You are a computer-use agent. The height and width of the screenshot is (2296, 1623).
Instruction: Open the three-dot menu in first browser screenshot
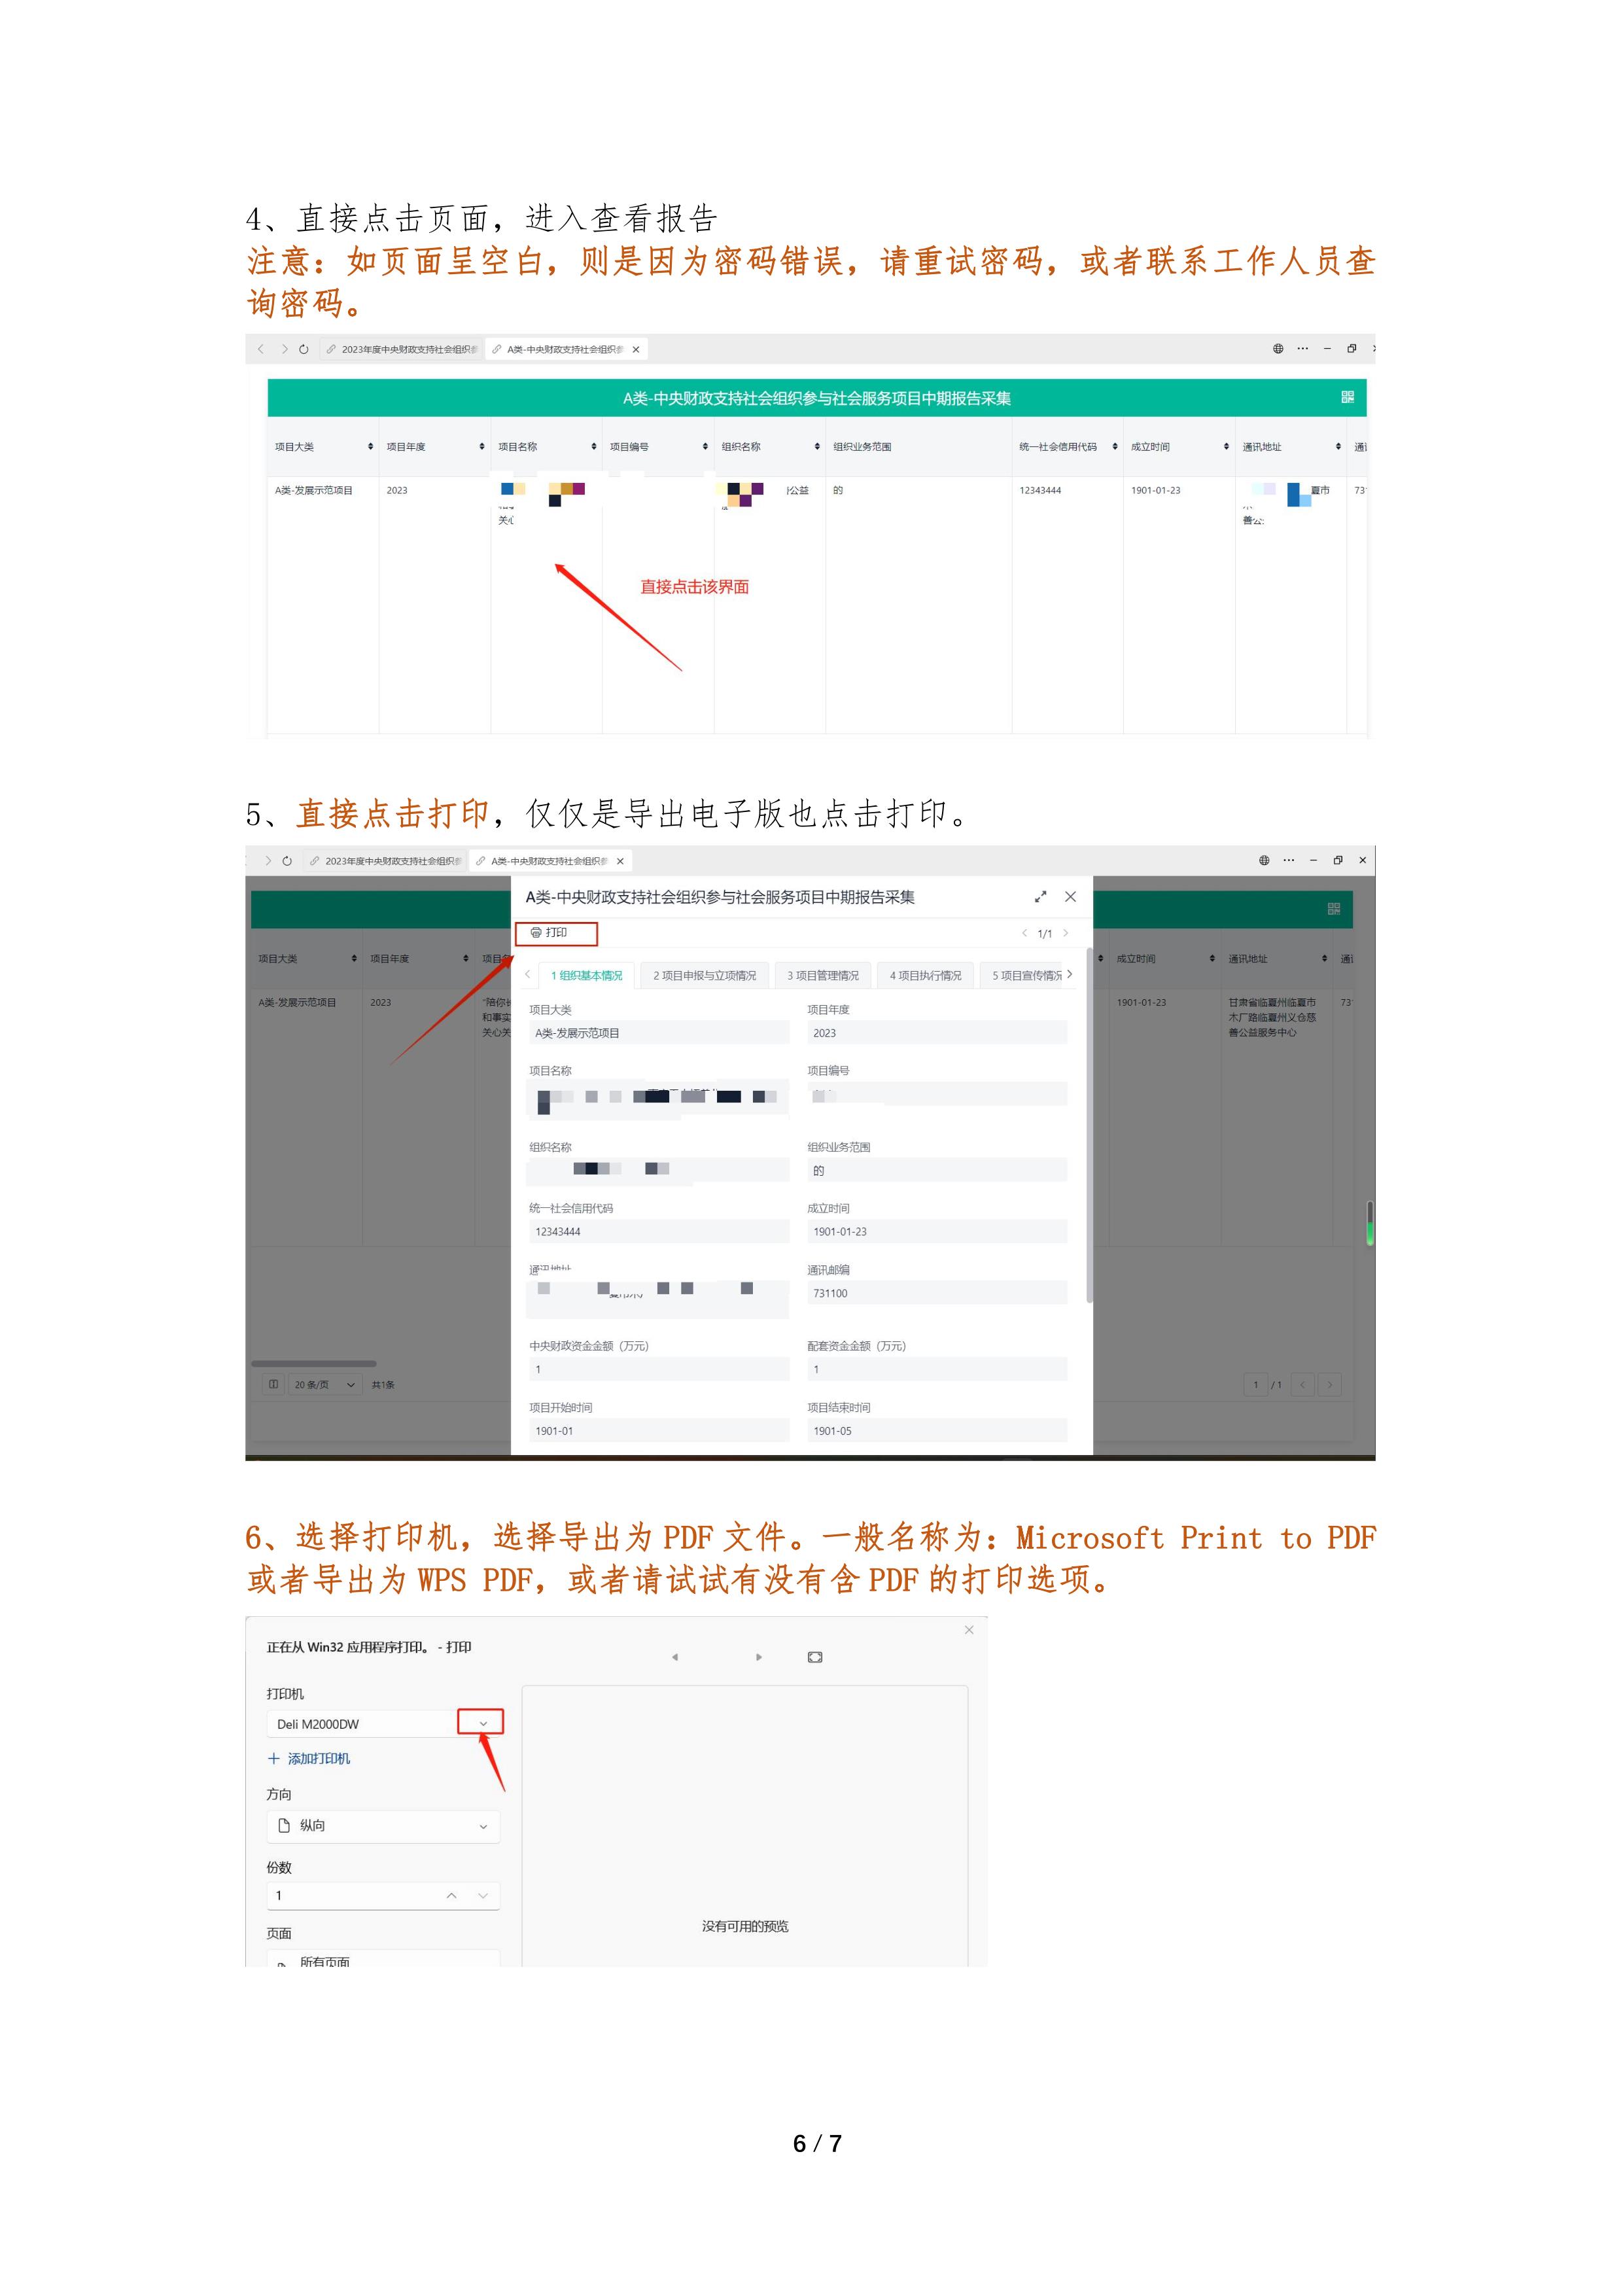pyautogui.click(x=1302, y=349)
